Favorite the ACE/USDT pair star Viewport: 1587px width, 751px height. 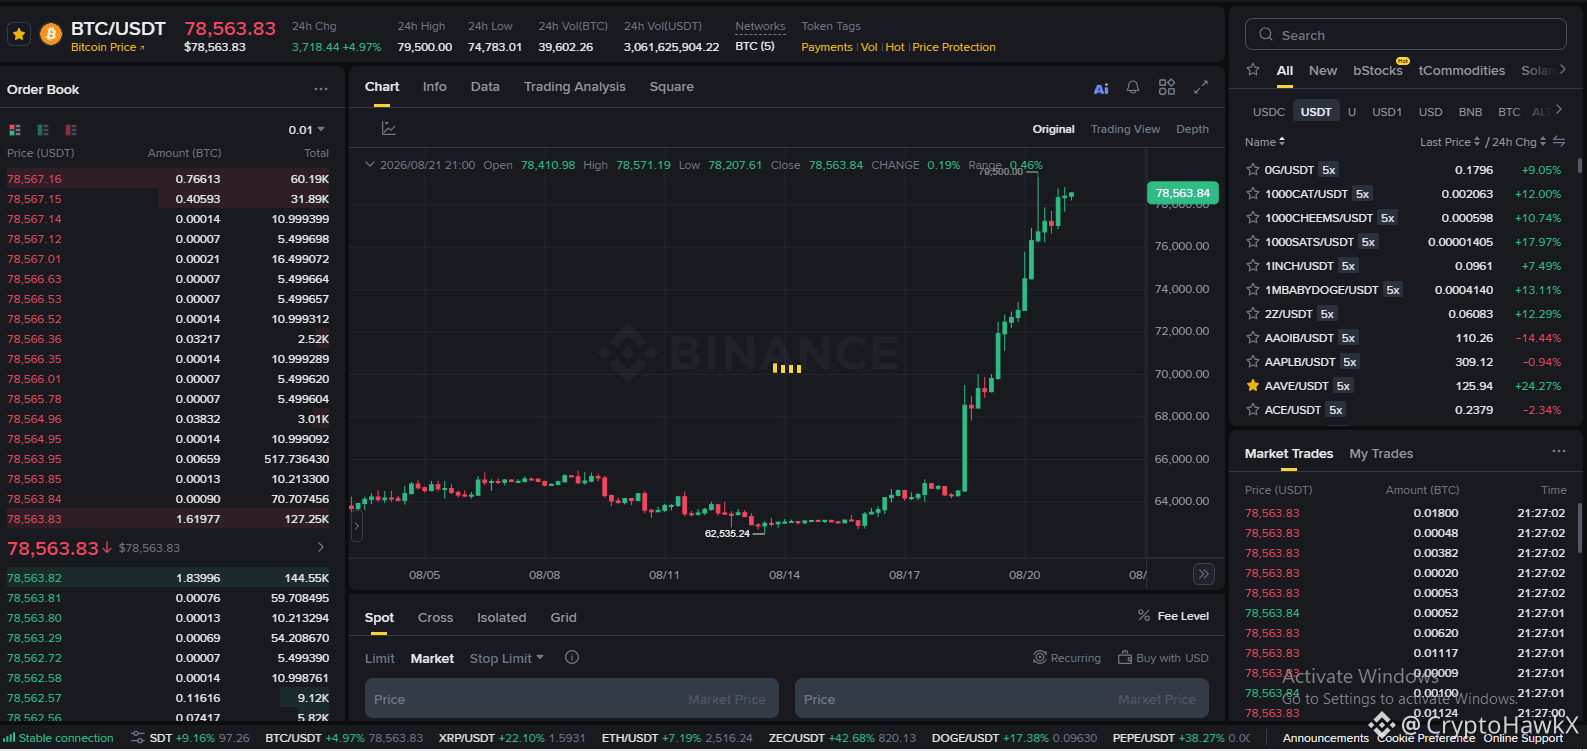tap(1252, 410)
